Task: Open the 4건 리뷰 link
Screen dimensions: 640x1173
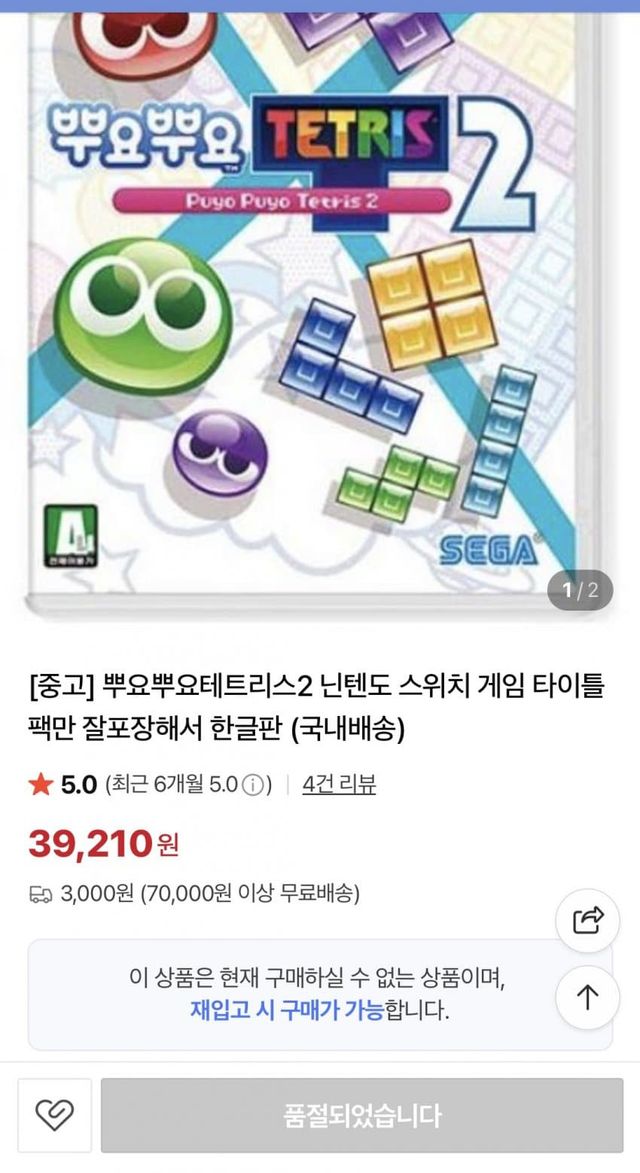Action: (339, 784)
